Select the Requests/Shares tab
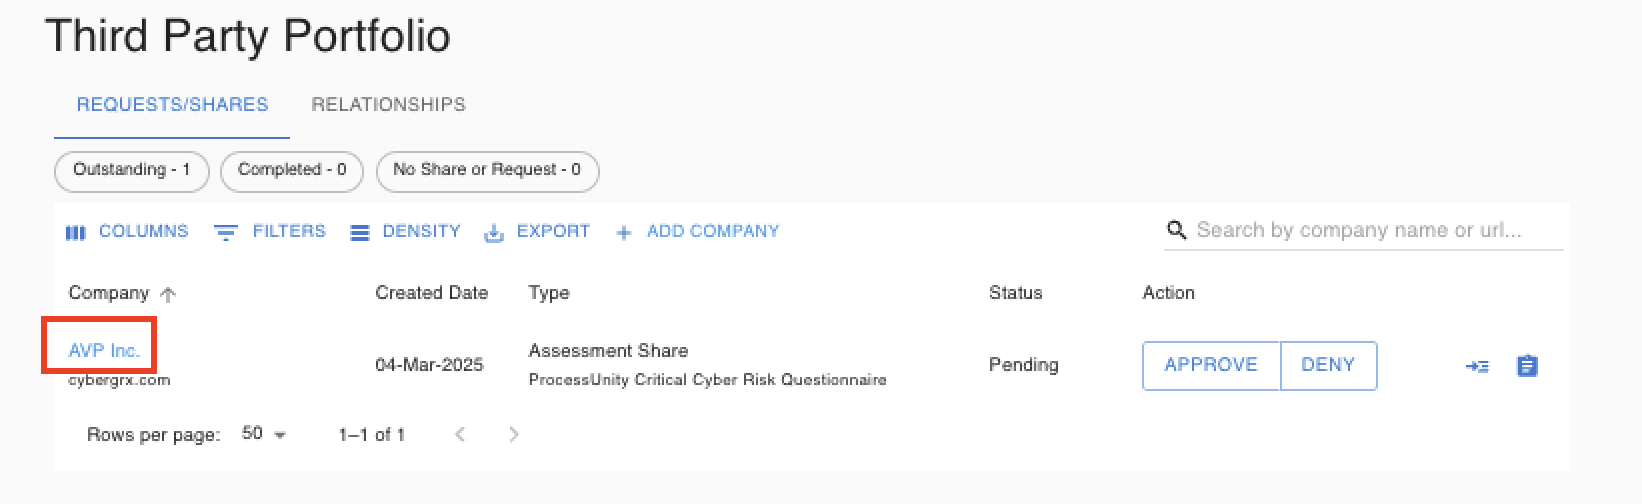The width and height of the screenshot is (1642, 504). point(172,105)
